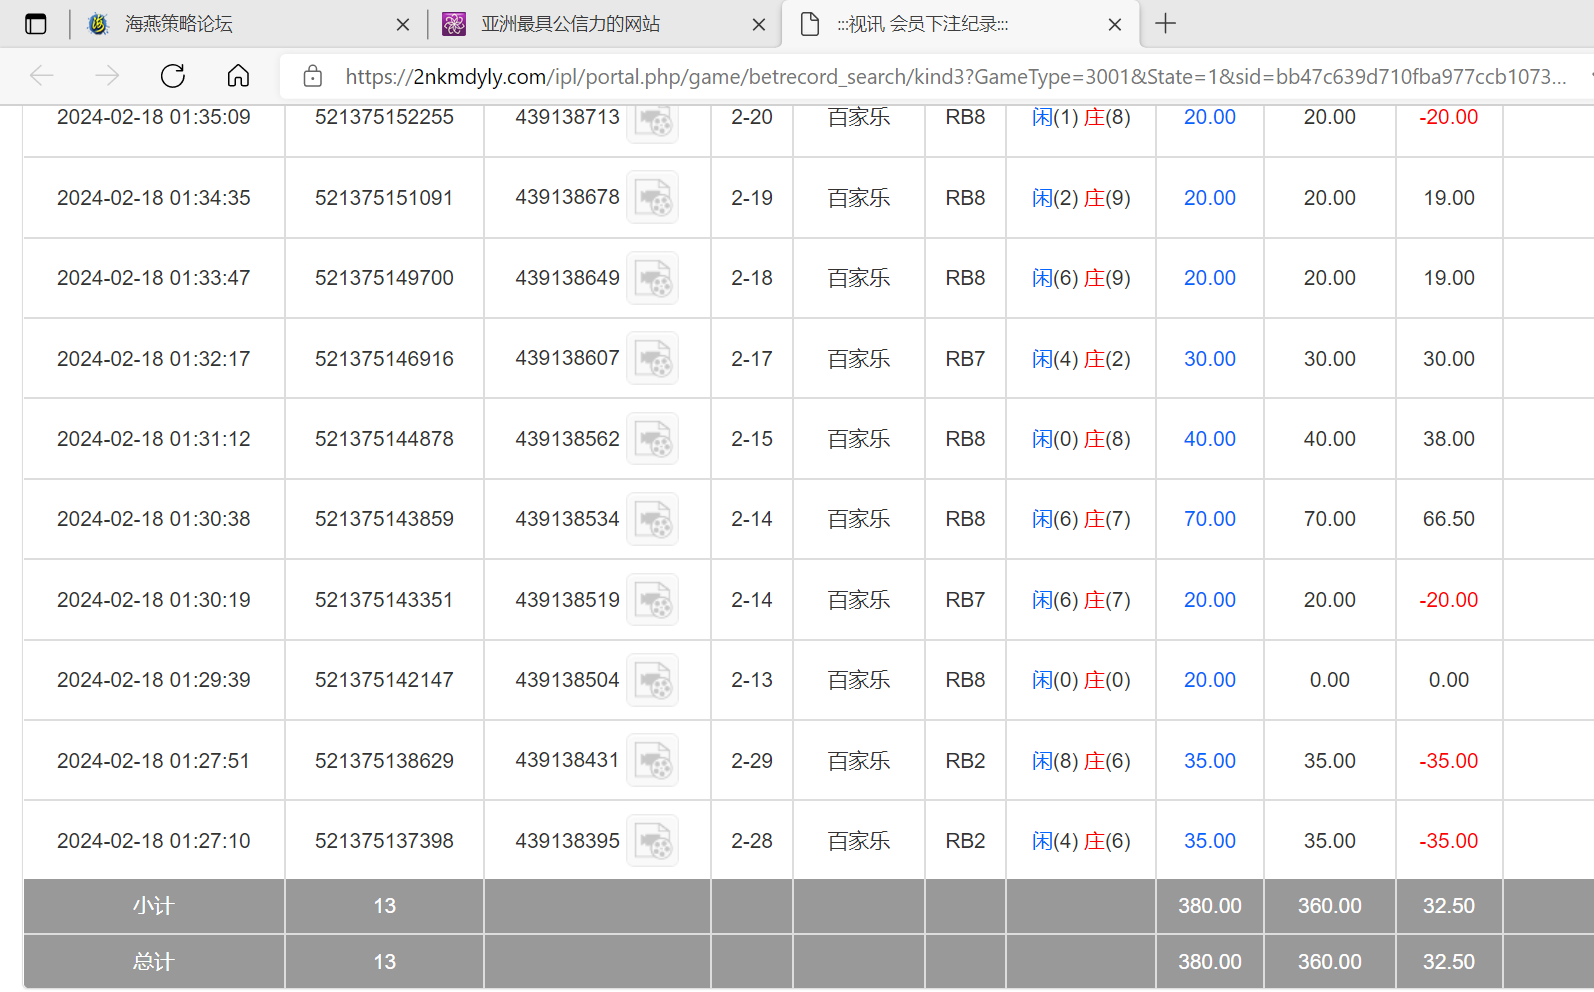The width and height of the screenshot is (1594, 992).
Task: Select timestamp 2024-02-18 01:35:09
Action: (154, 117)
